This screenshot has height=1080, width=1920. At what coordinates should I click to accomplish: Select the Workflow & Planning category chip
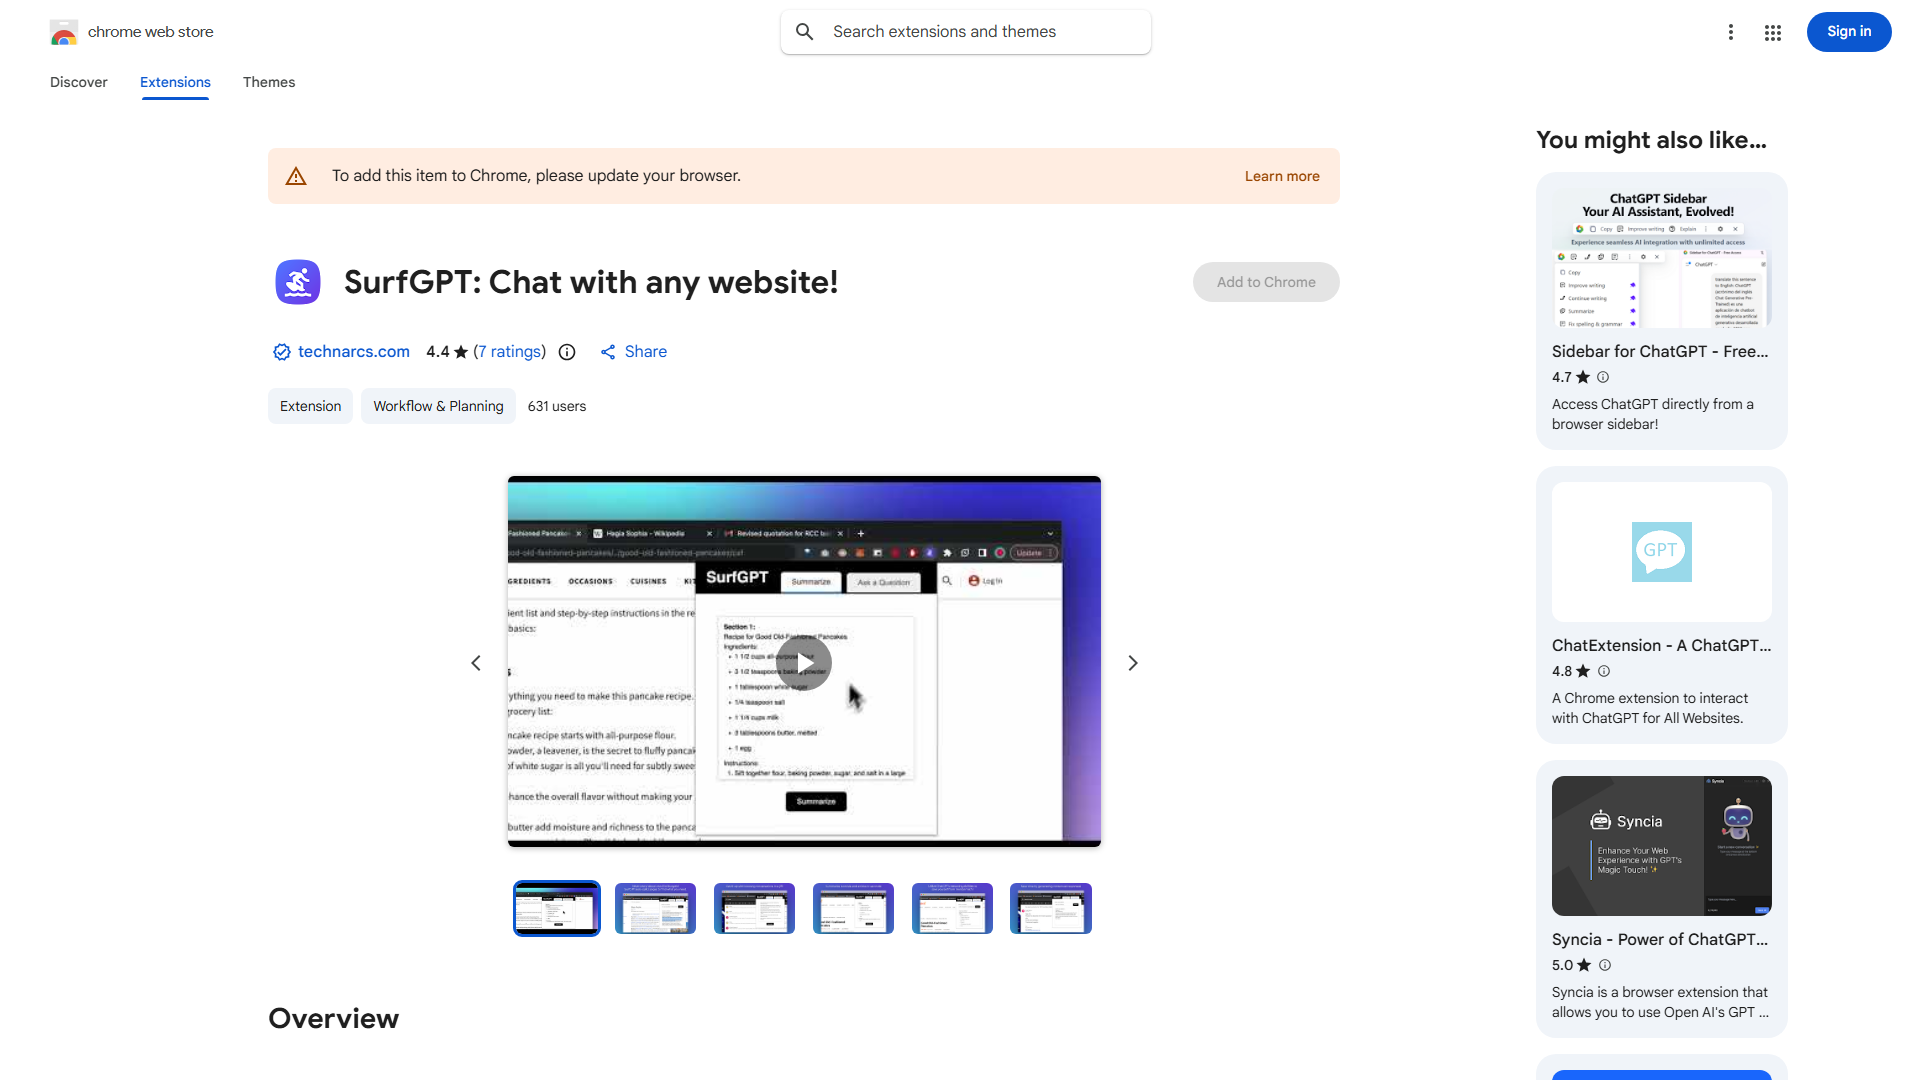pyautogui.click(x=438, y=406)
